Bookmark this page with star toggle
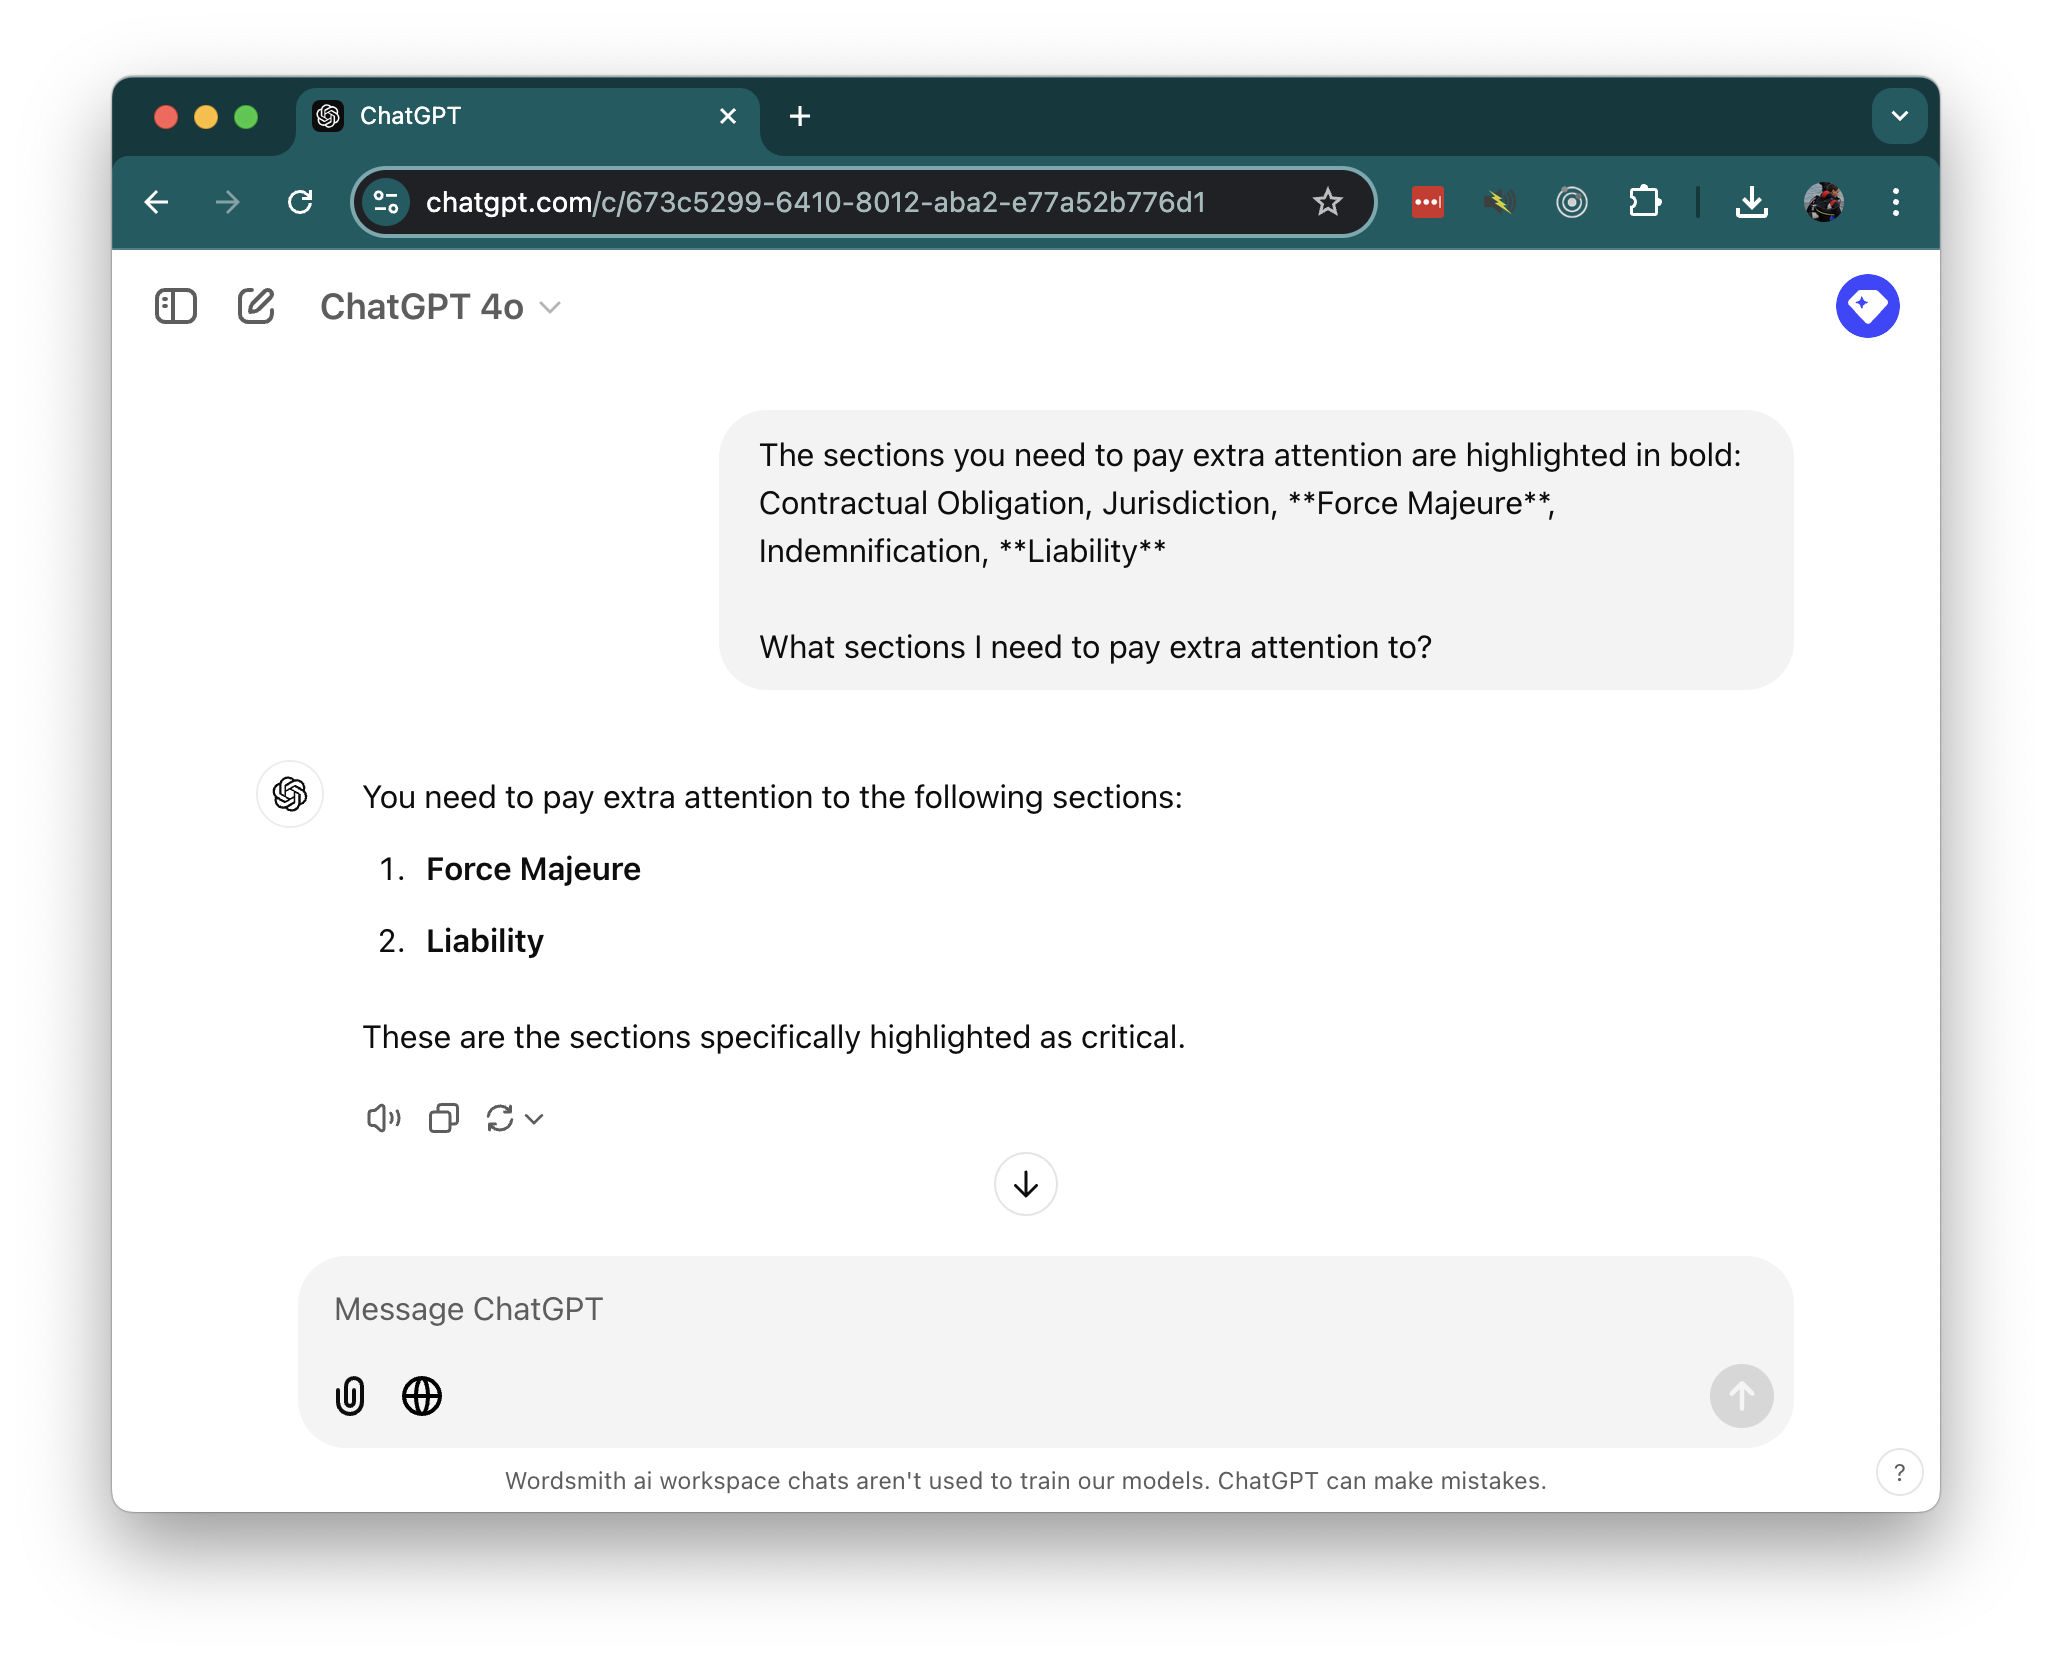 click(x=1326, y=202)
